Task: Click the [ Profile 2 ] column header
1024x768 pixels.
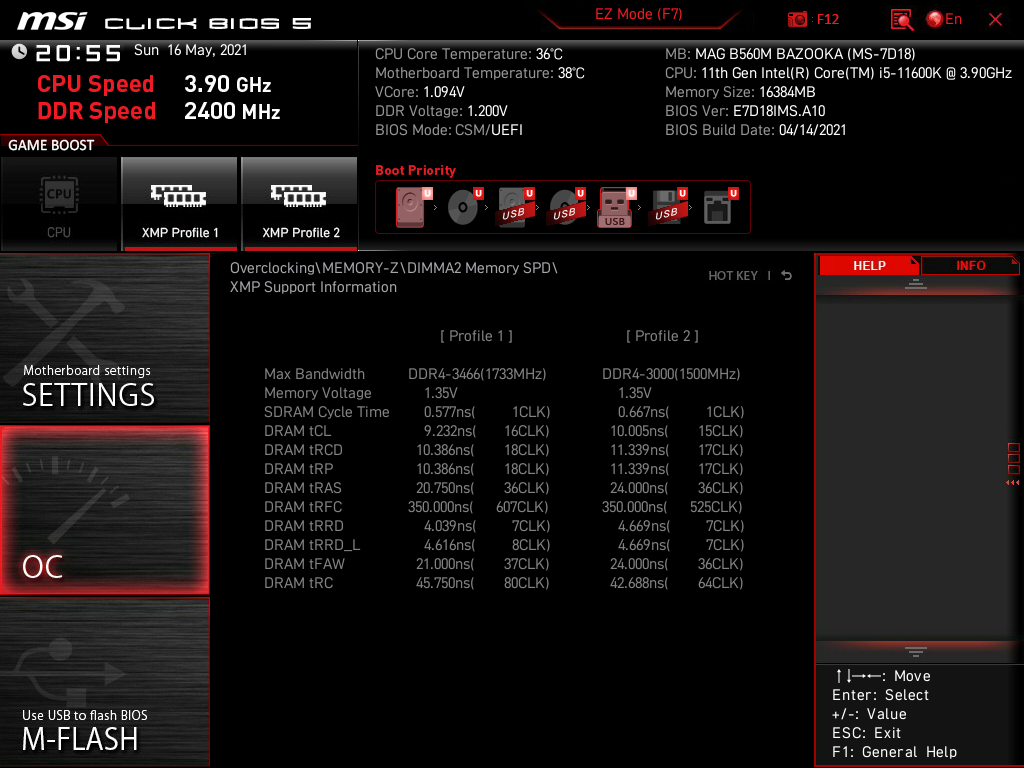Action: pyautogui.click(x=662, y=336)
